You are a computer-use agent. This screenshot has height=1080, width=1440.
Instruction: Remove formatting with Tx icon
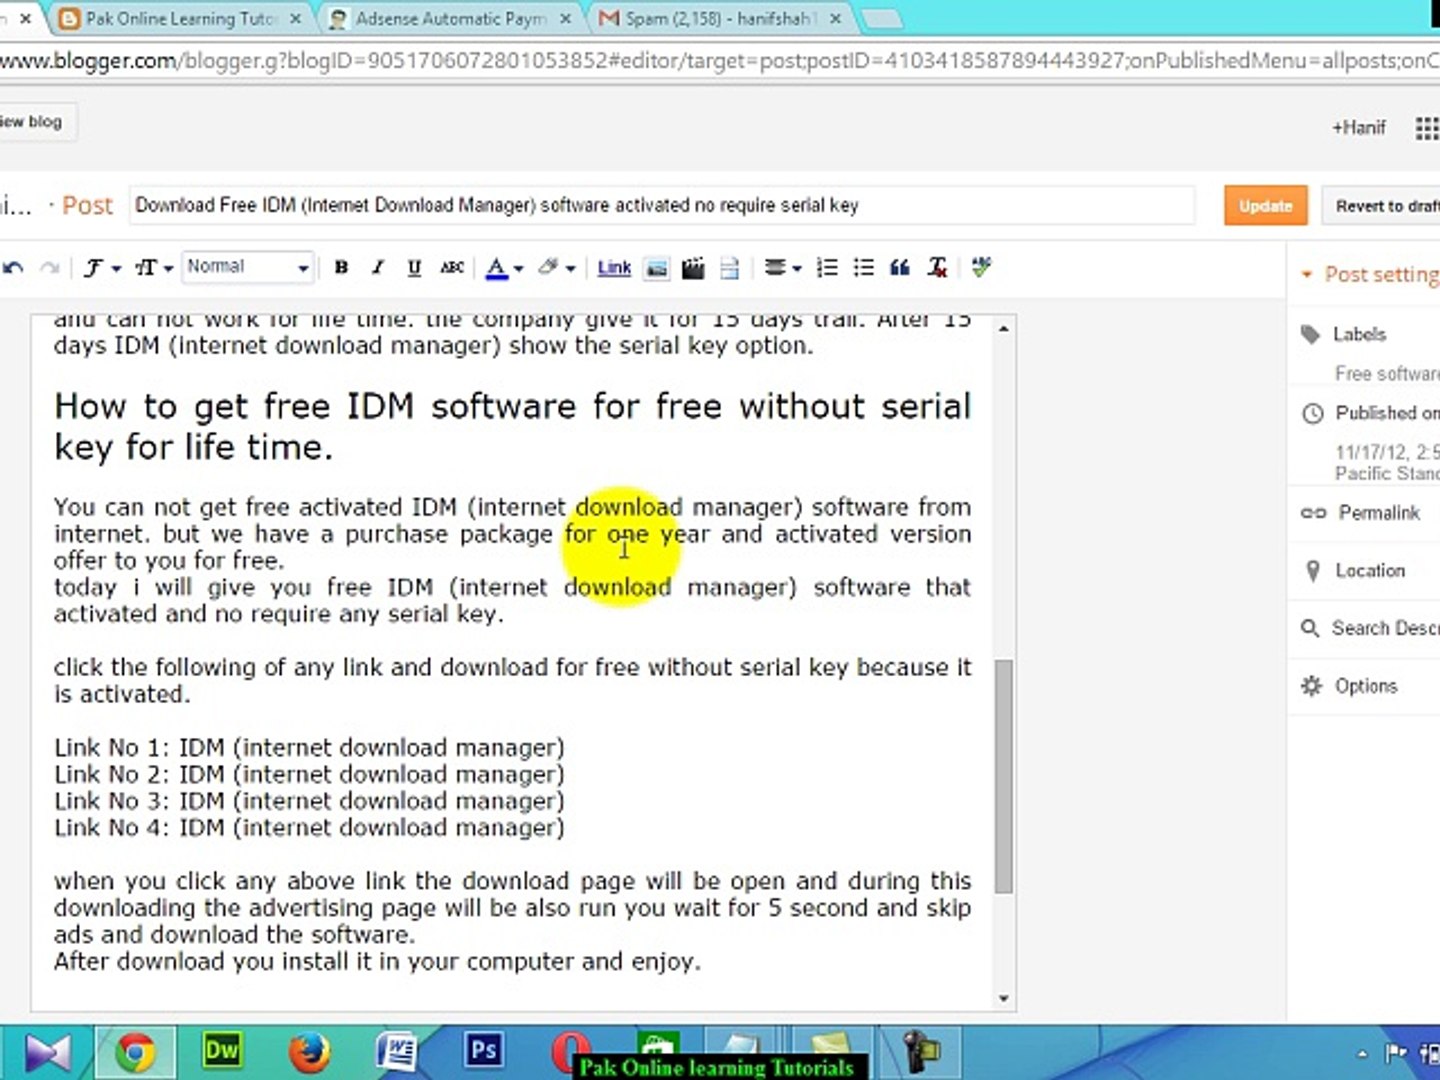coord(937,267)
